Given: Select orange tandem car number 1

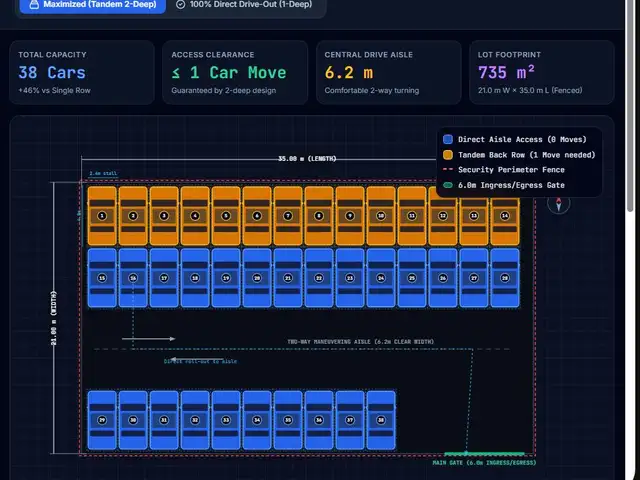Looking at the screenshot, I should 102,216.
